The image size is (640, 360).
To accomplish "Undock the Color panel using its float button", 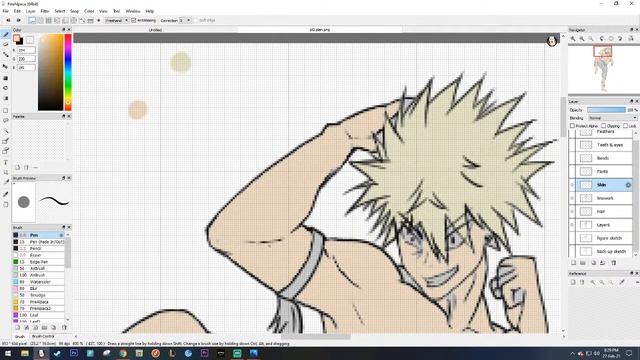I will point(64,30).
